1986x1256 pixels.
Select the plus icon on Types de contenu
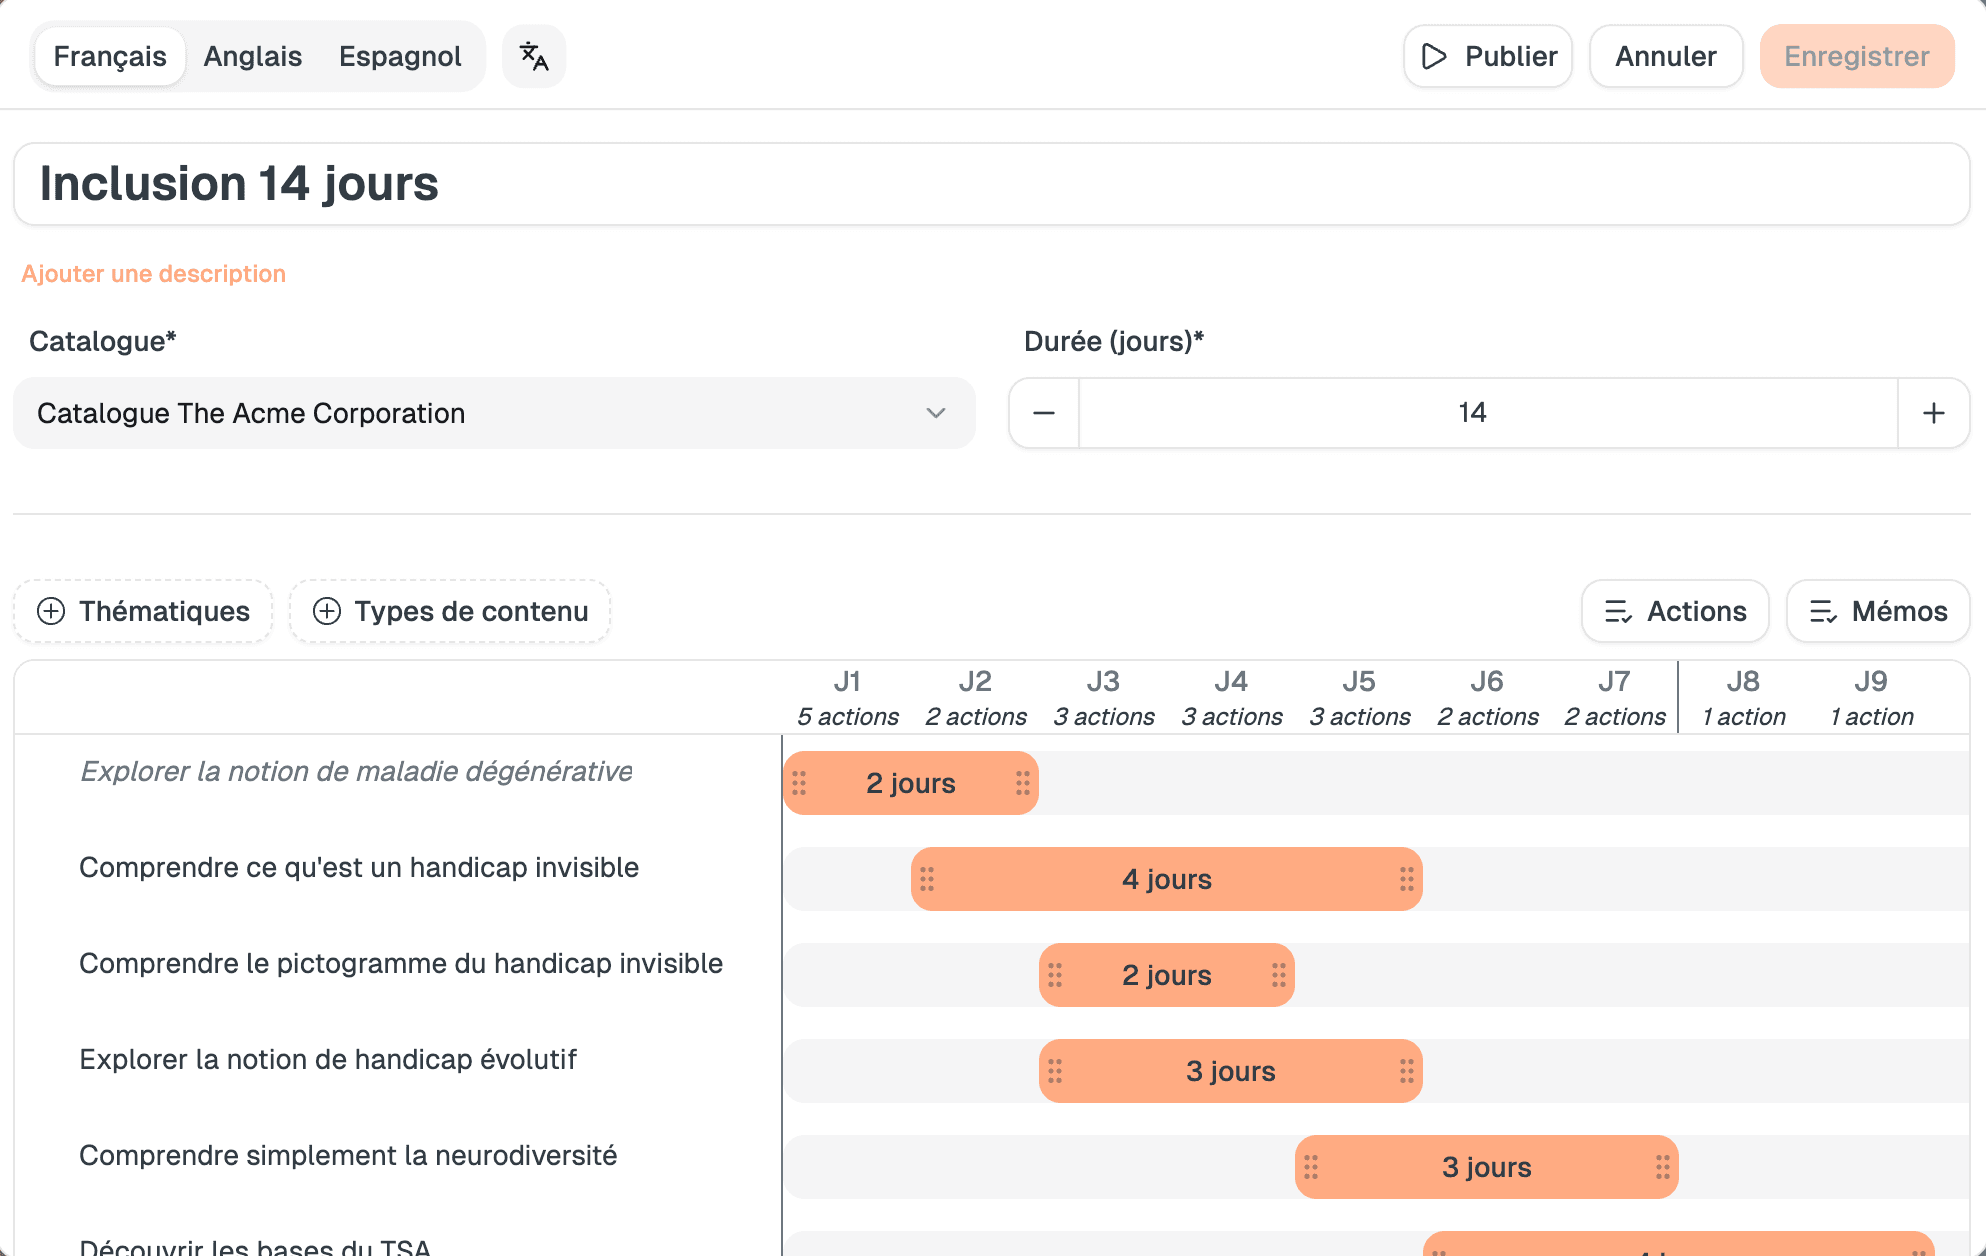(x=326, y=611)
